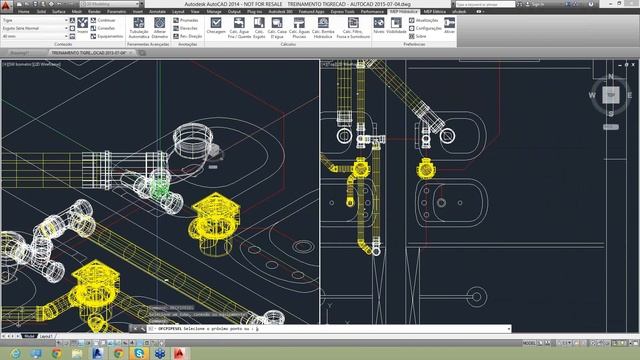Click into the command line input
The height and width of the screenshot is (360, 640).
click(329, 329)
